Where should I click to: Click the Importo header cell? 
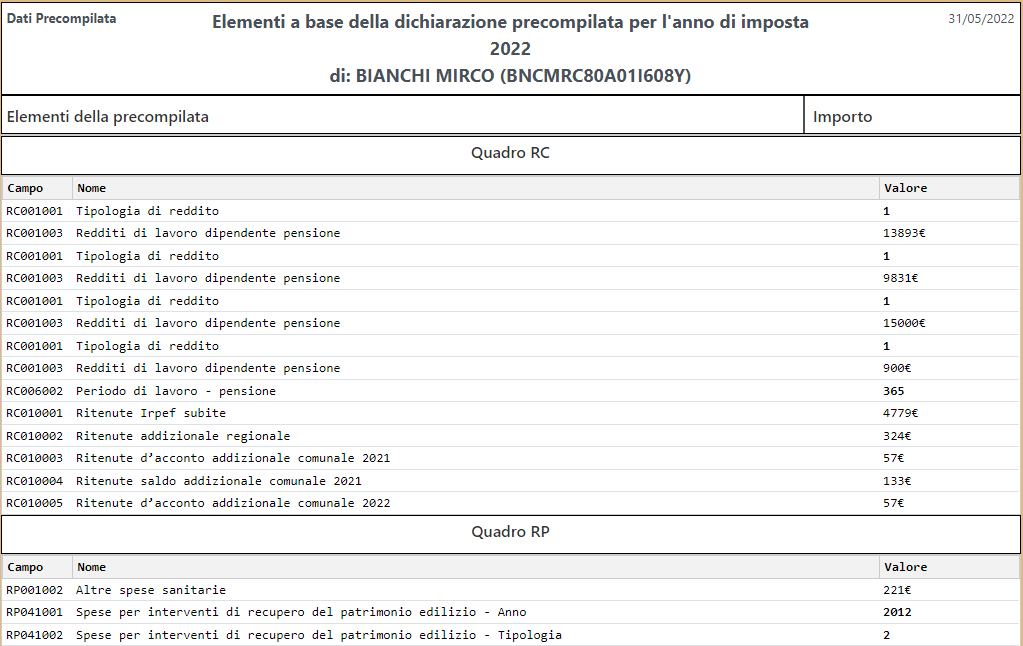click(842, 117)
